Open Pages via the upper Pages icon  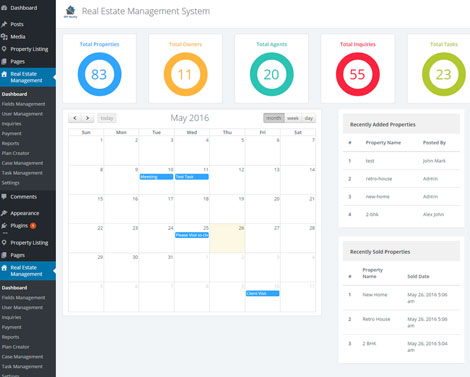click(x=4, y=61)
